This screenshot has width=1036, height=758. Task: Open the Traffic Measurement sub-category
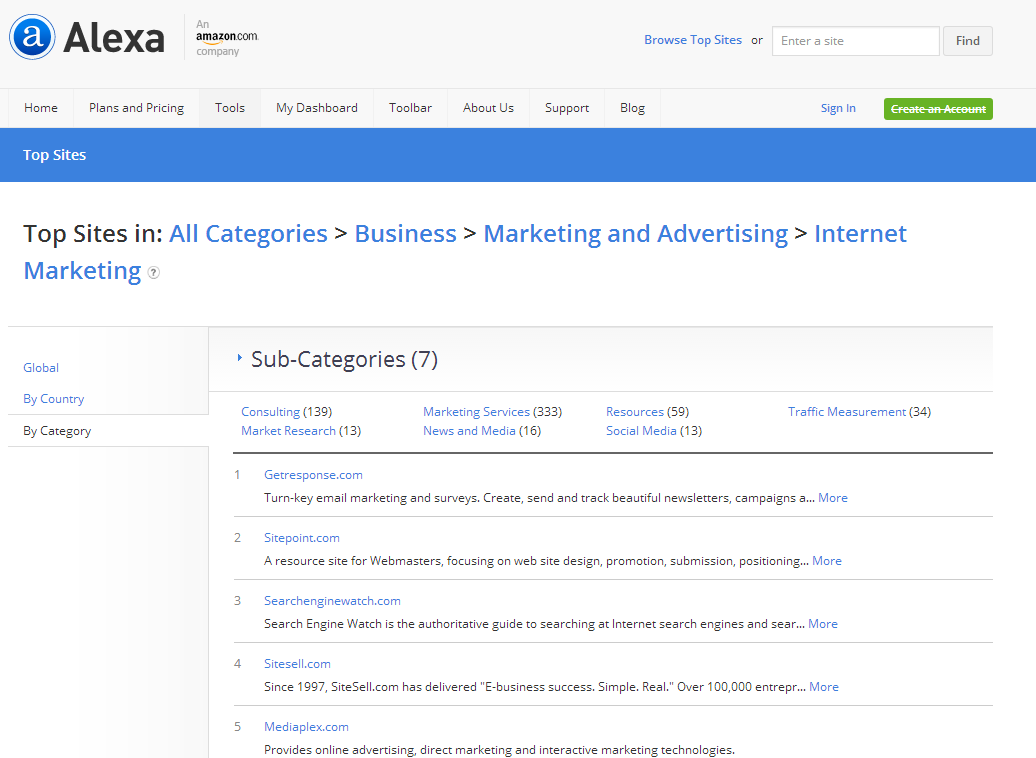[x=846, y=412]
